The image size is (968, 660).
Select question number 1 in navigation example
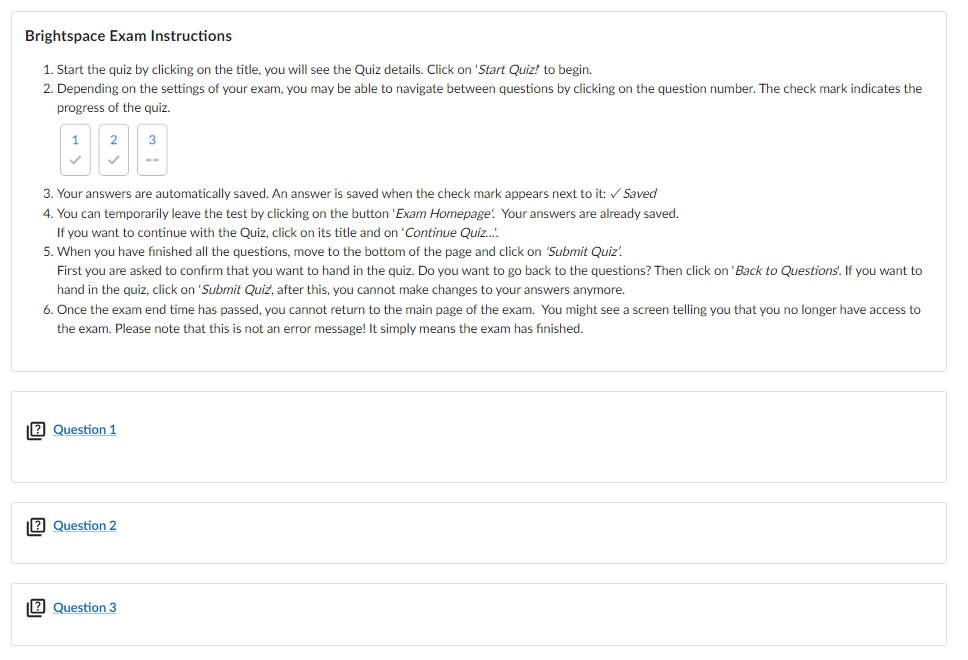coord(75,140)
